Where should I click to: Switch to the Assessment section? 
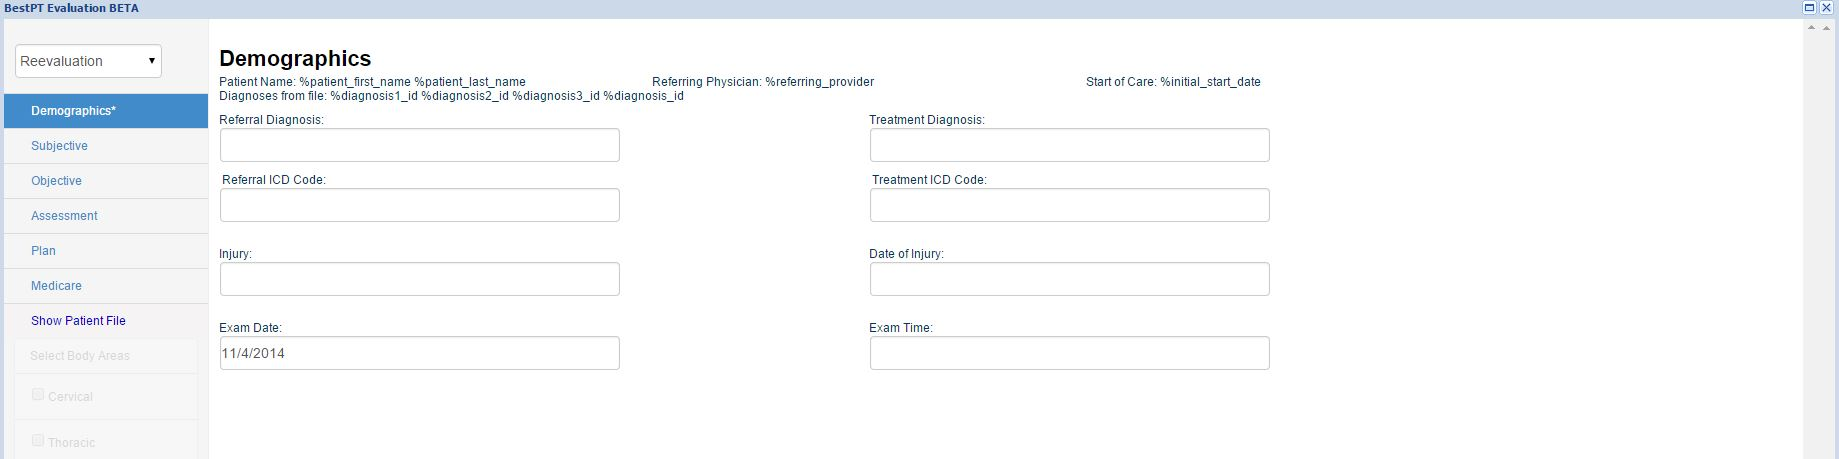[64, 216]
